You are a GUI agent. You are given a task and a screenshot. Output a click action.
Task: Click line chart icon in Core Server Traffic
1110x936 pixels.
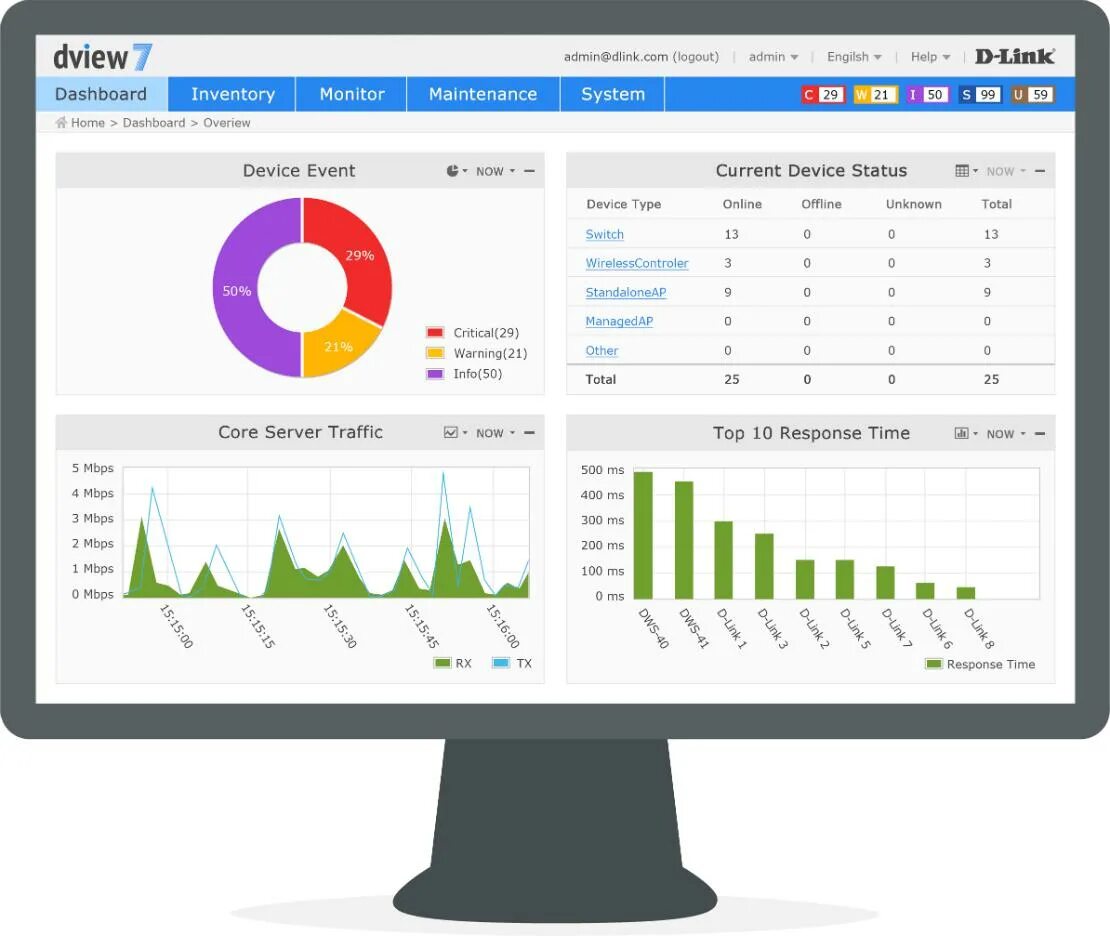click(451, 433)
